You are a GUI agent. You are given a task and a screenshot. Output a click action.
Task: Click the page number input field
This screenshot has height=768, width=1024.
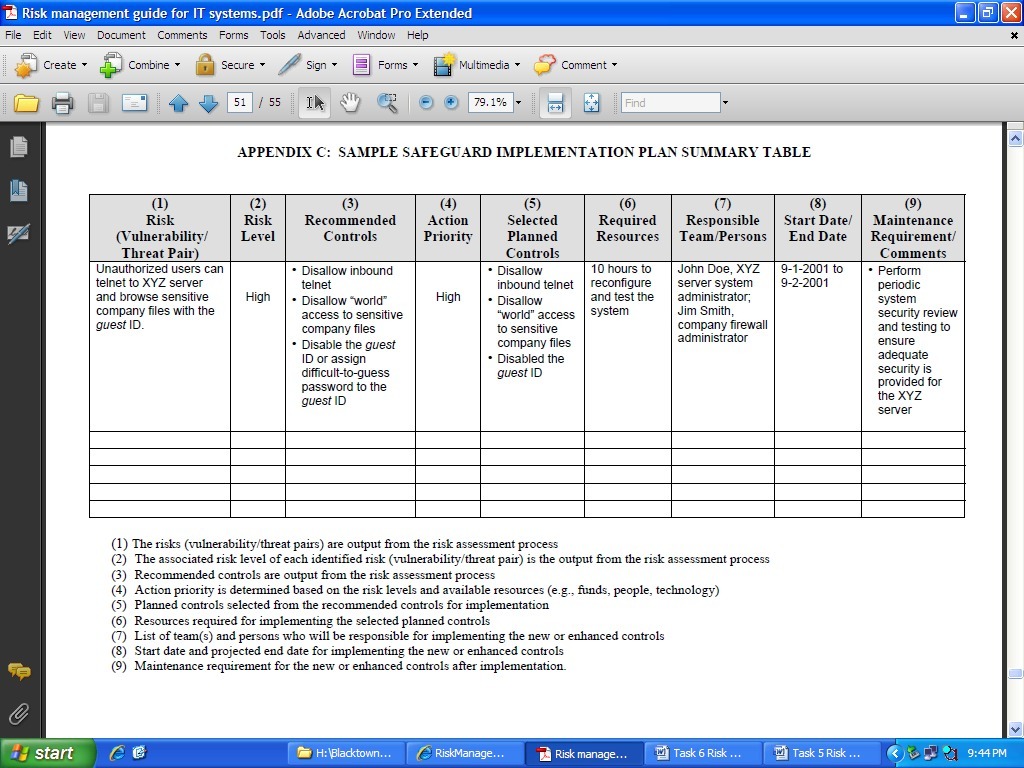(240, 103)
